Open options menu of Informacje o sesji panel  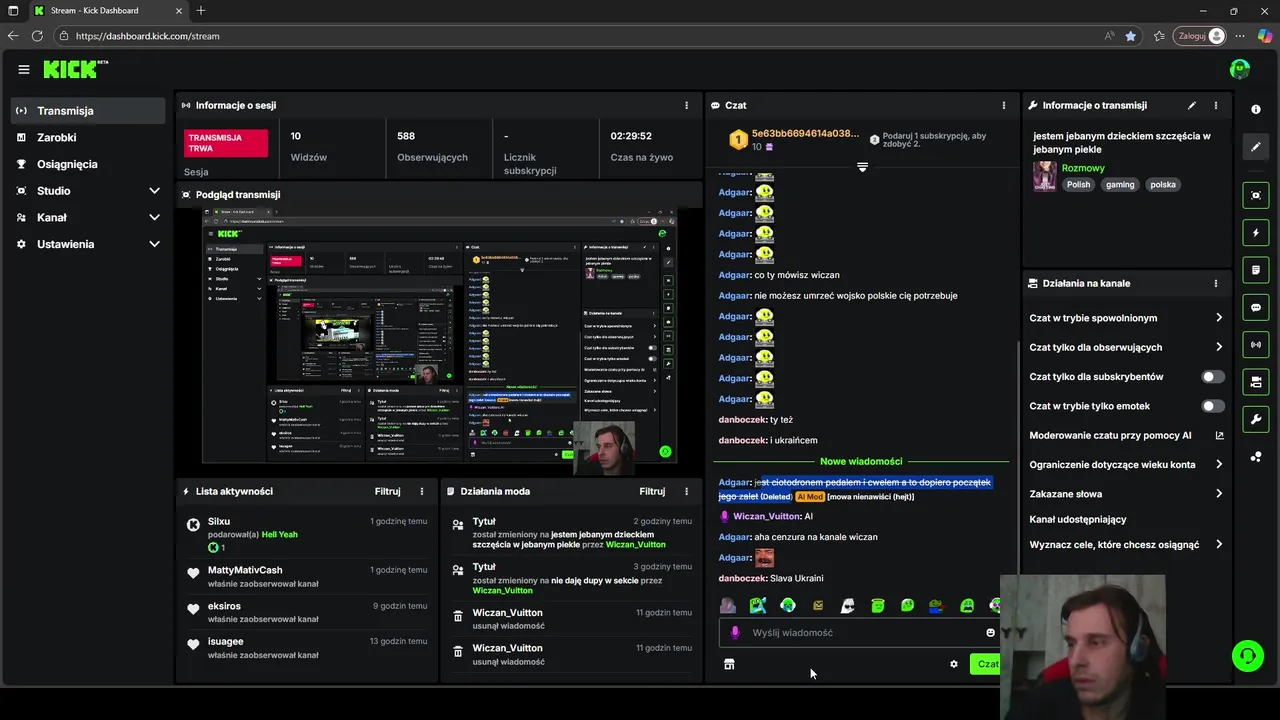[686, 105]
